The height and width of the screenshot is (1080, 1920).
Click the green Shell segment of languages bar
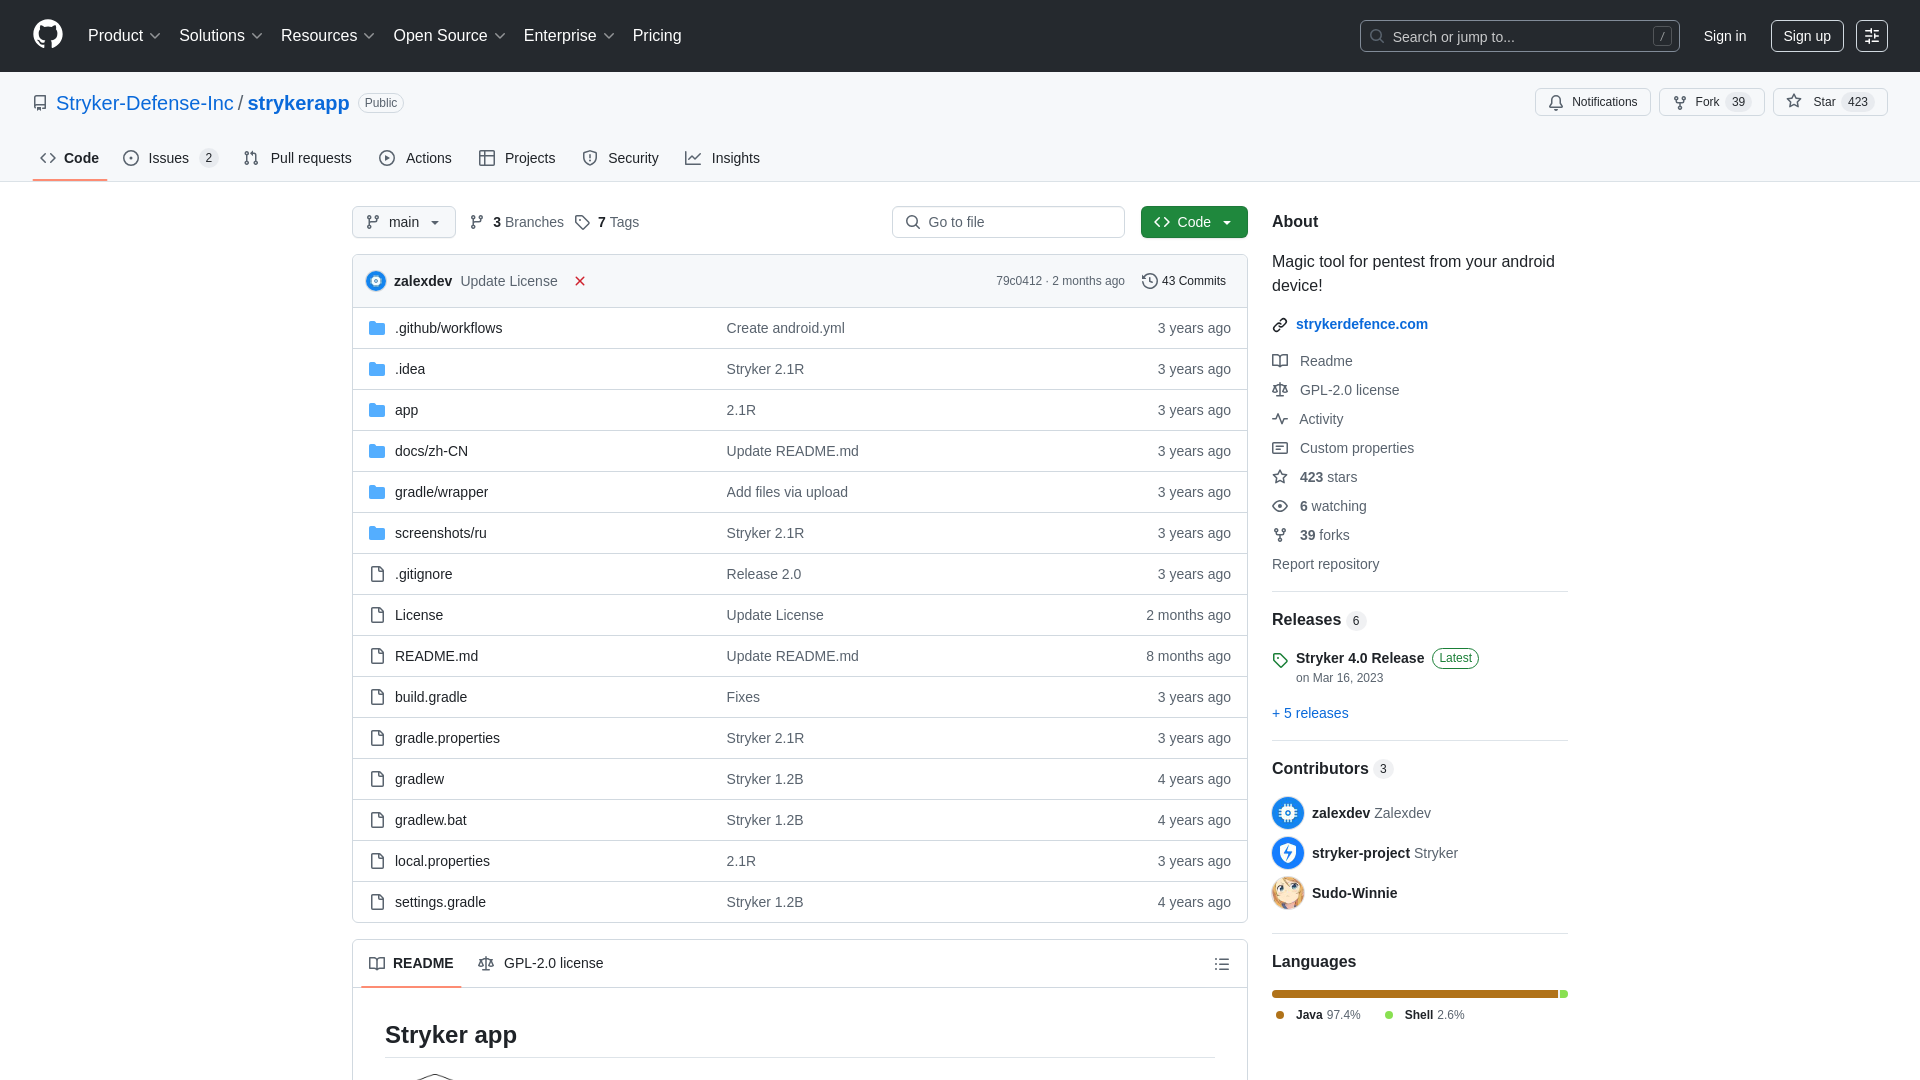click(1564, 994)
